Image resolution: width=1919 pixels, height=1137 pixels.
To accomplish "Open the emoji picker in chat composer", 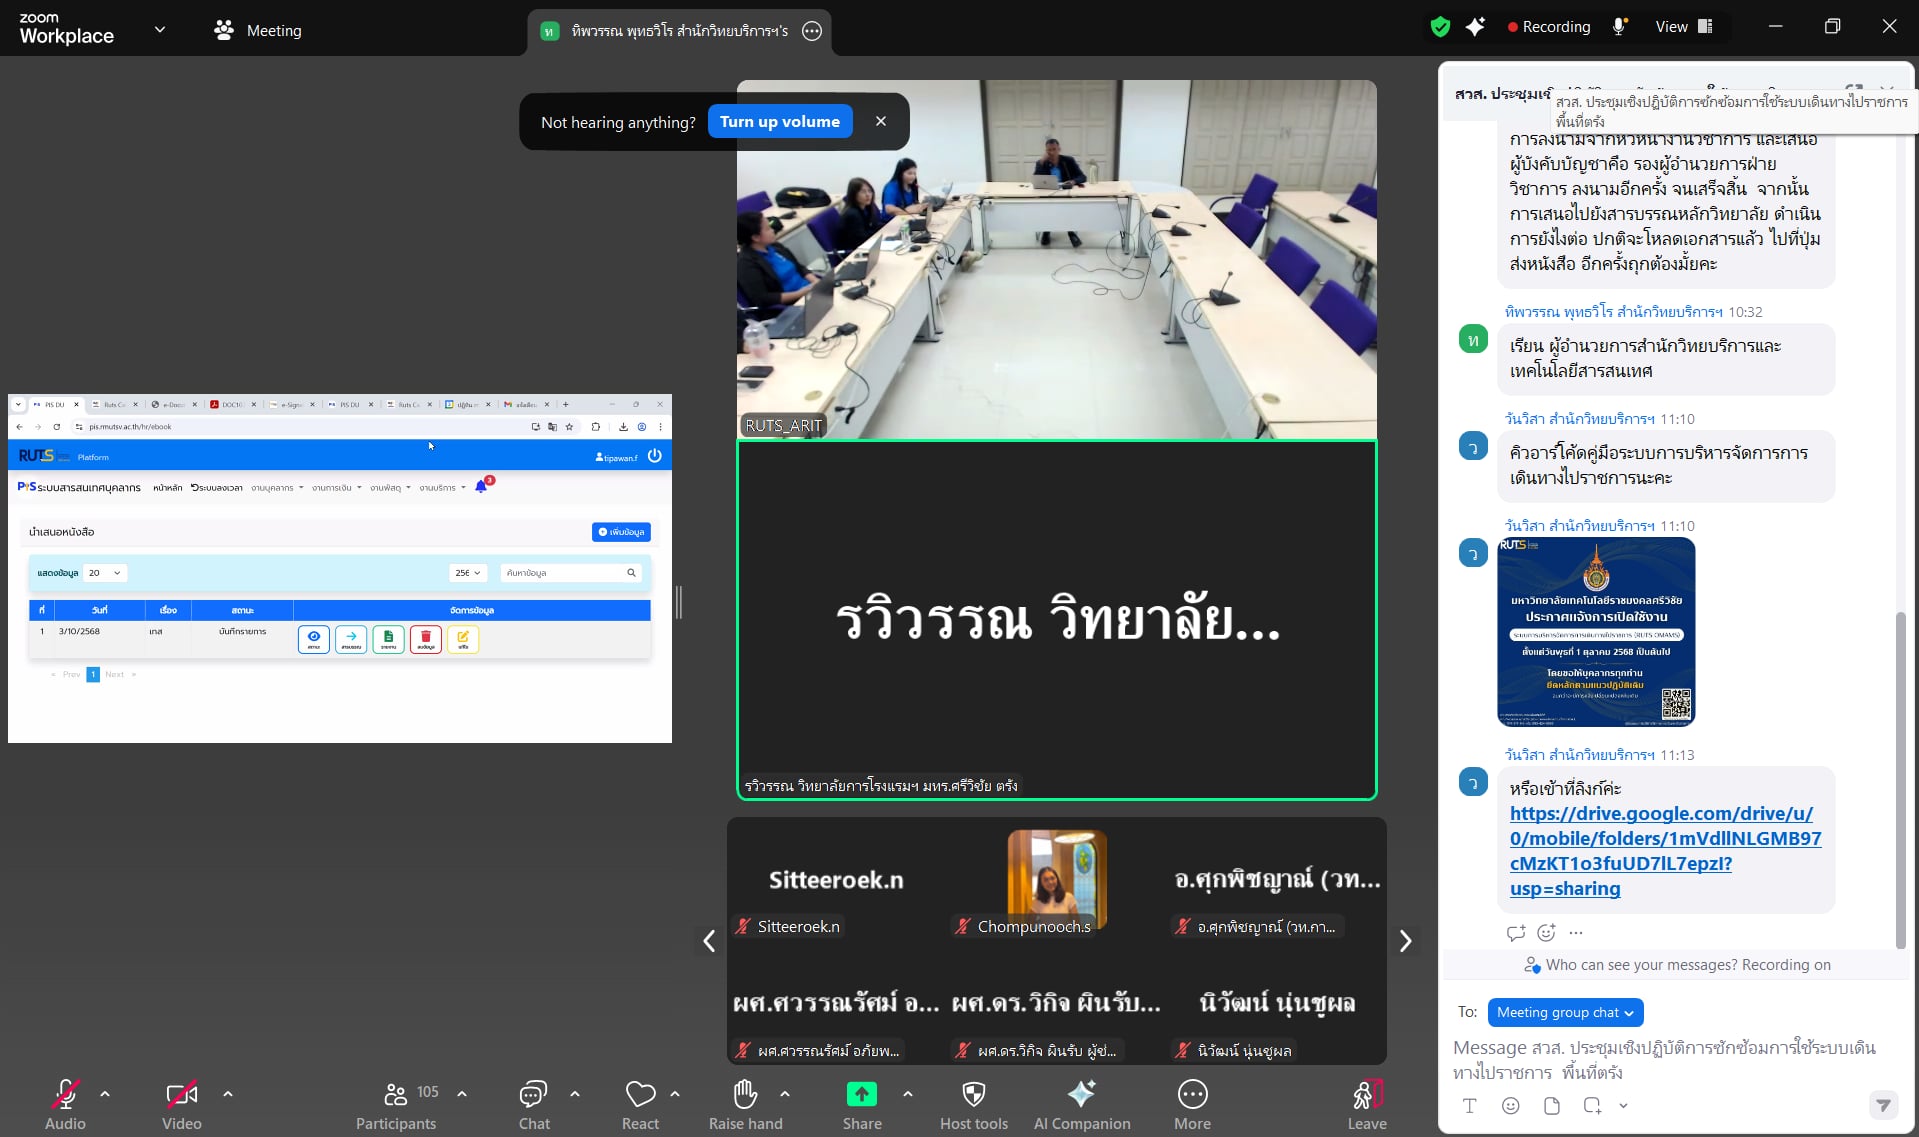I will (1510, 1105).
